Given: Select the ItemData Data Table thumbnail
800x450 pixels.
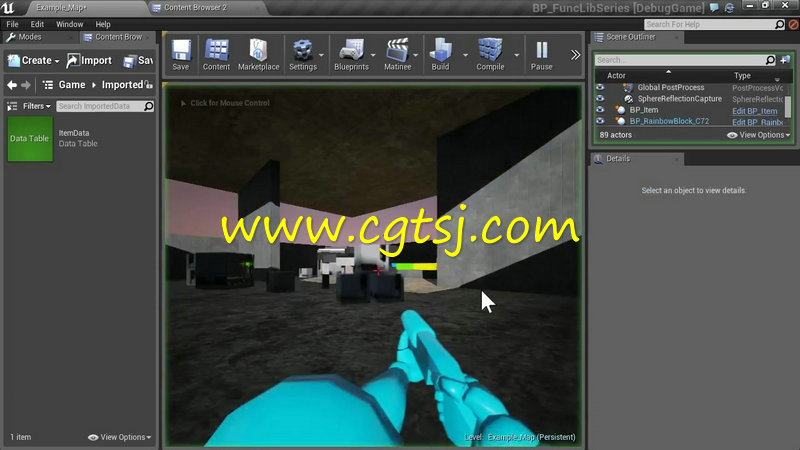Looking at the screenshot, I should (x=30, y=139).
